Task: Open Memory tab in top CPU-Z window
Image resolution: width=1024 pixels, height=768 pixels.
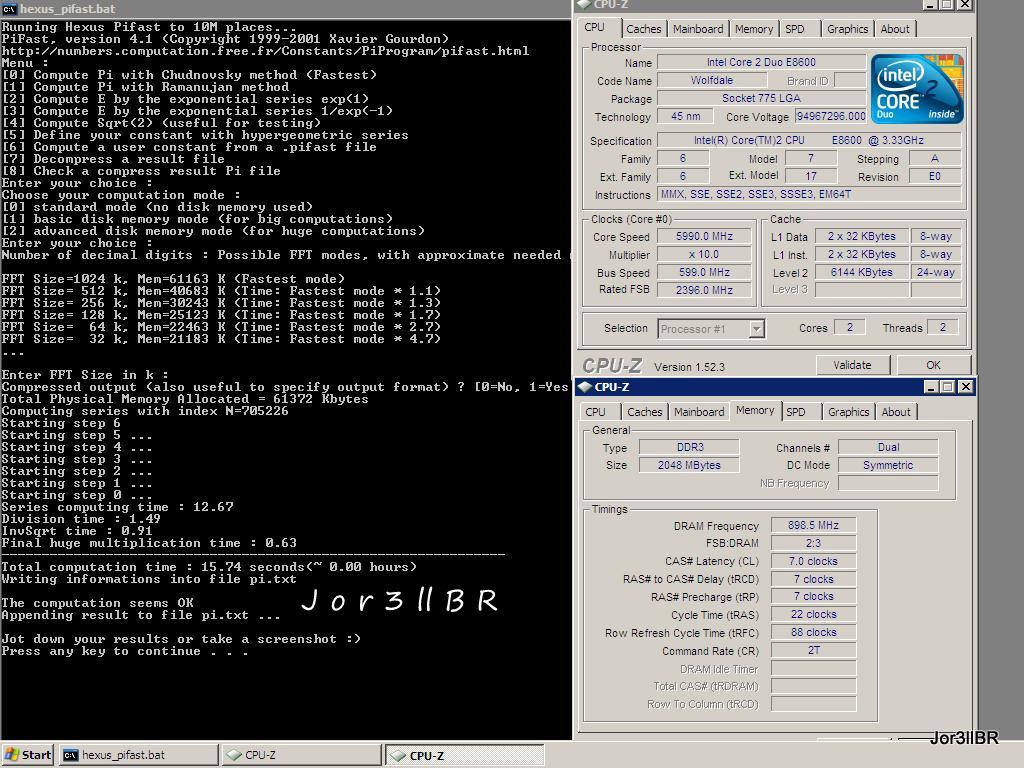Action: point(754,29)
